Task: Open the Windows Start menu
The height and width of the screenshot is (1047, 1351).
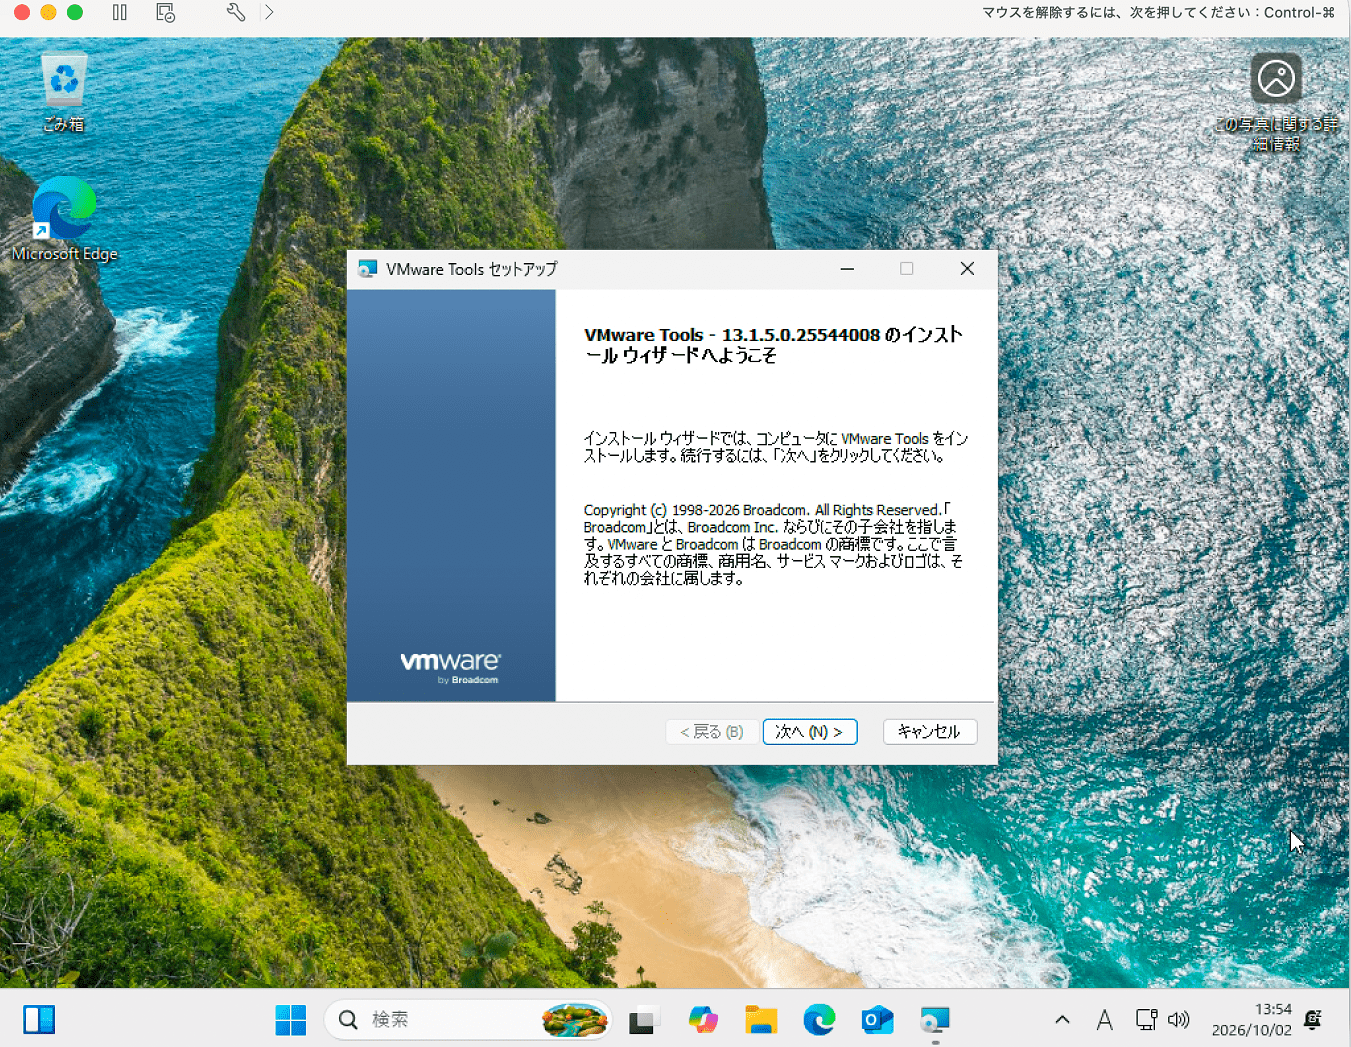Action: point(291,1020)
